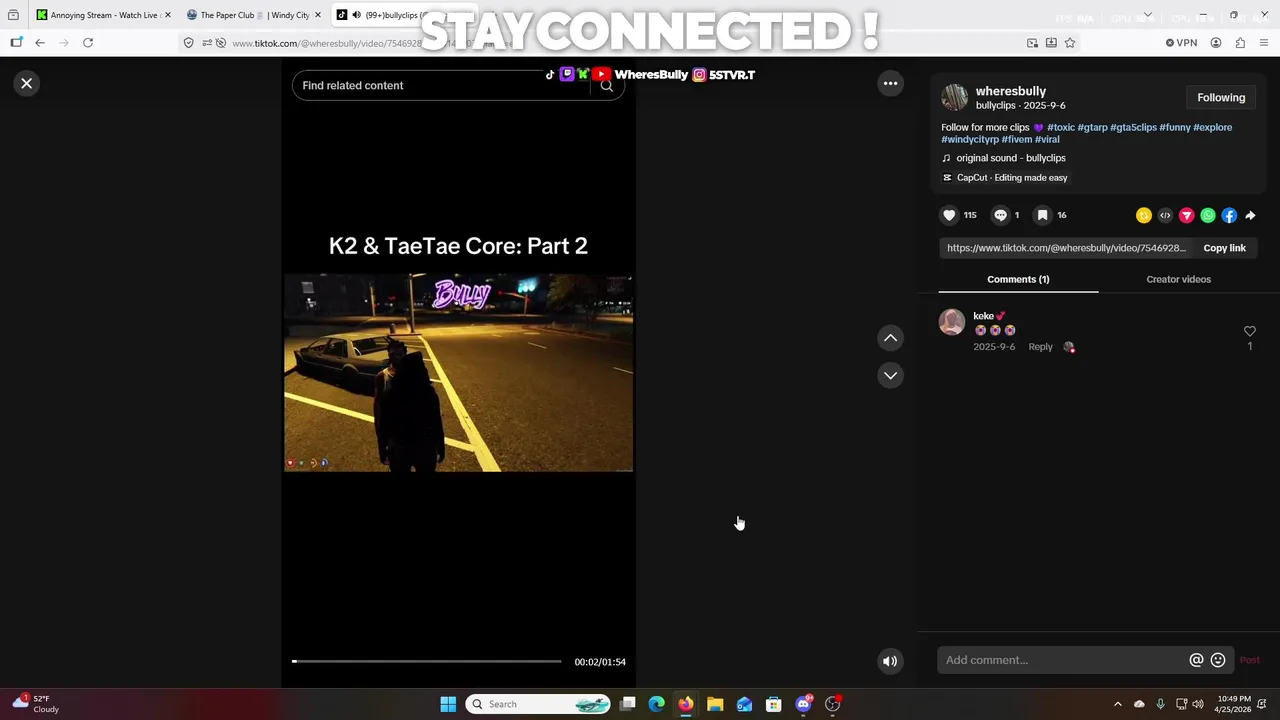Expand more share options arrow

[x=1250, y=215]
